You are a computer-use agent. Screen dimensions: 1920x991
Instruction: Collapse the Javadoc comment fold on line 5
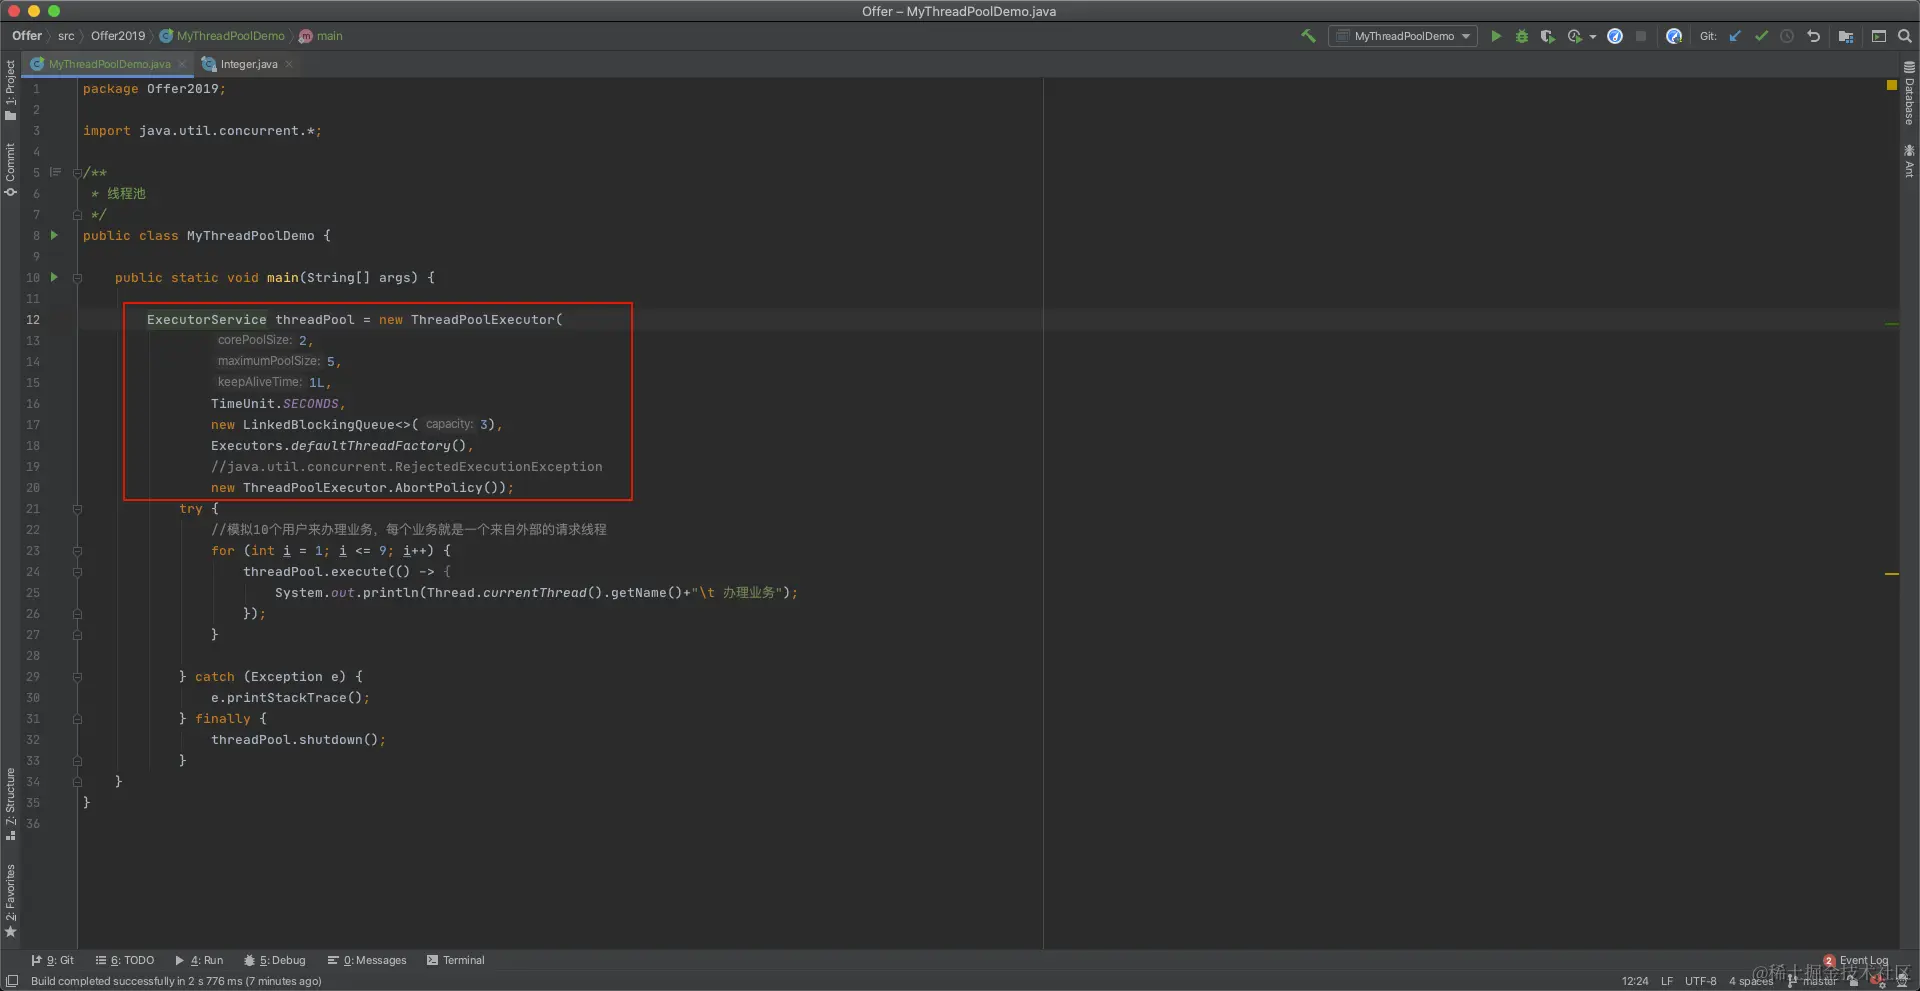77,173
